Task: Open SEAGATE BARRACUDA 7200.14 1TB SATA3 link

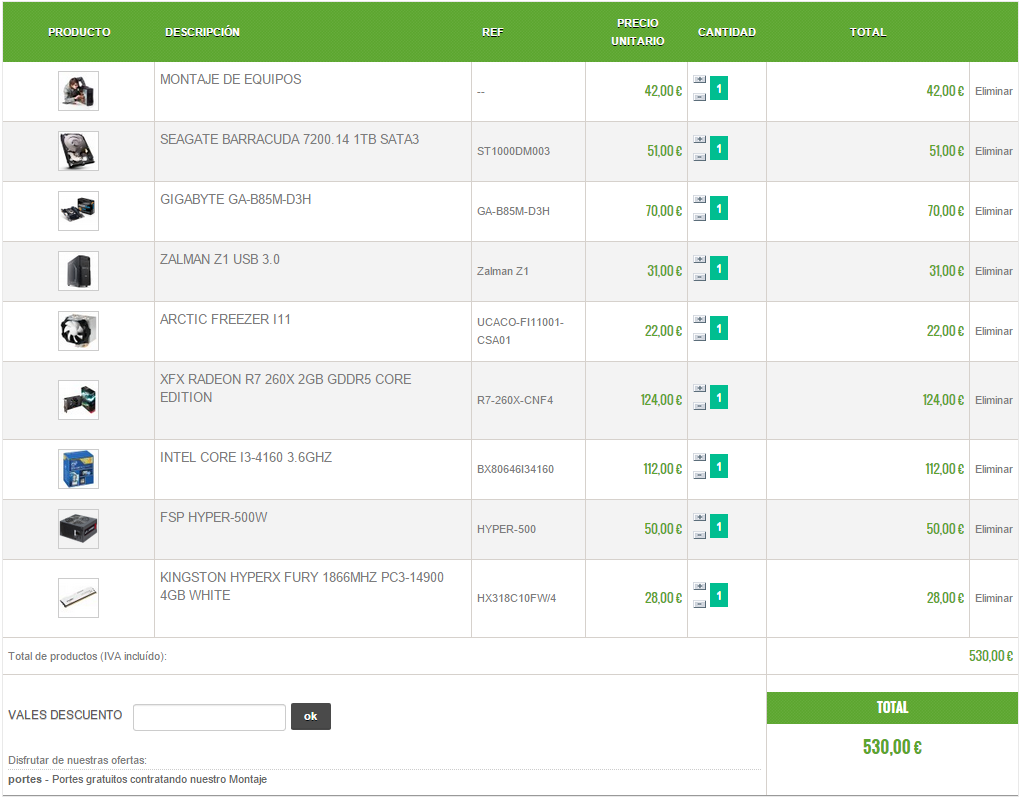Action: coord(289,140)
